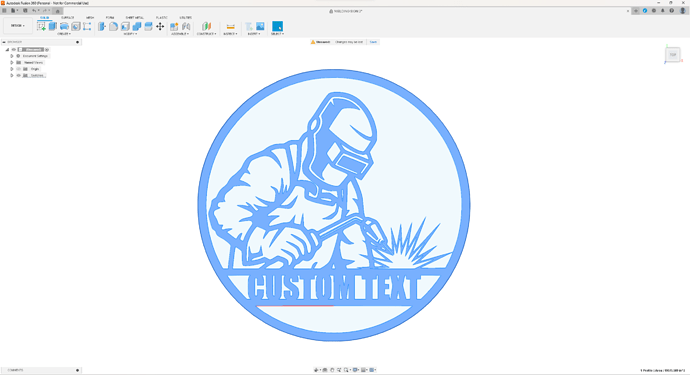Choose the Extrude tool

(x=53, y=26)
